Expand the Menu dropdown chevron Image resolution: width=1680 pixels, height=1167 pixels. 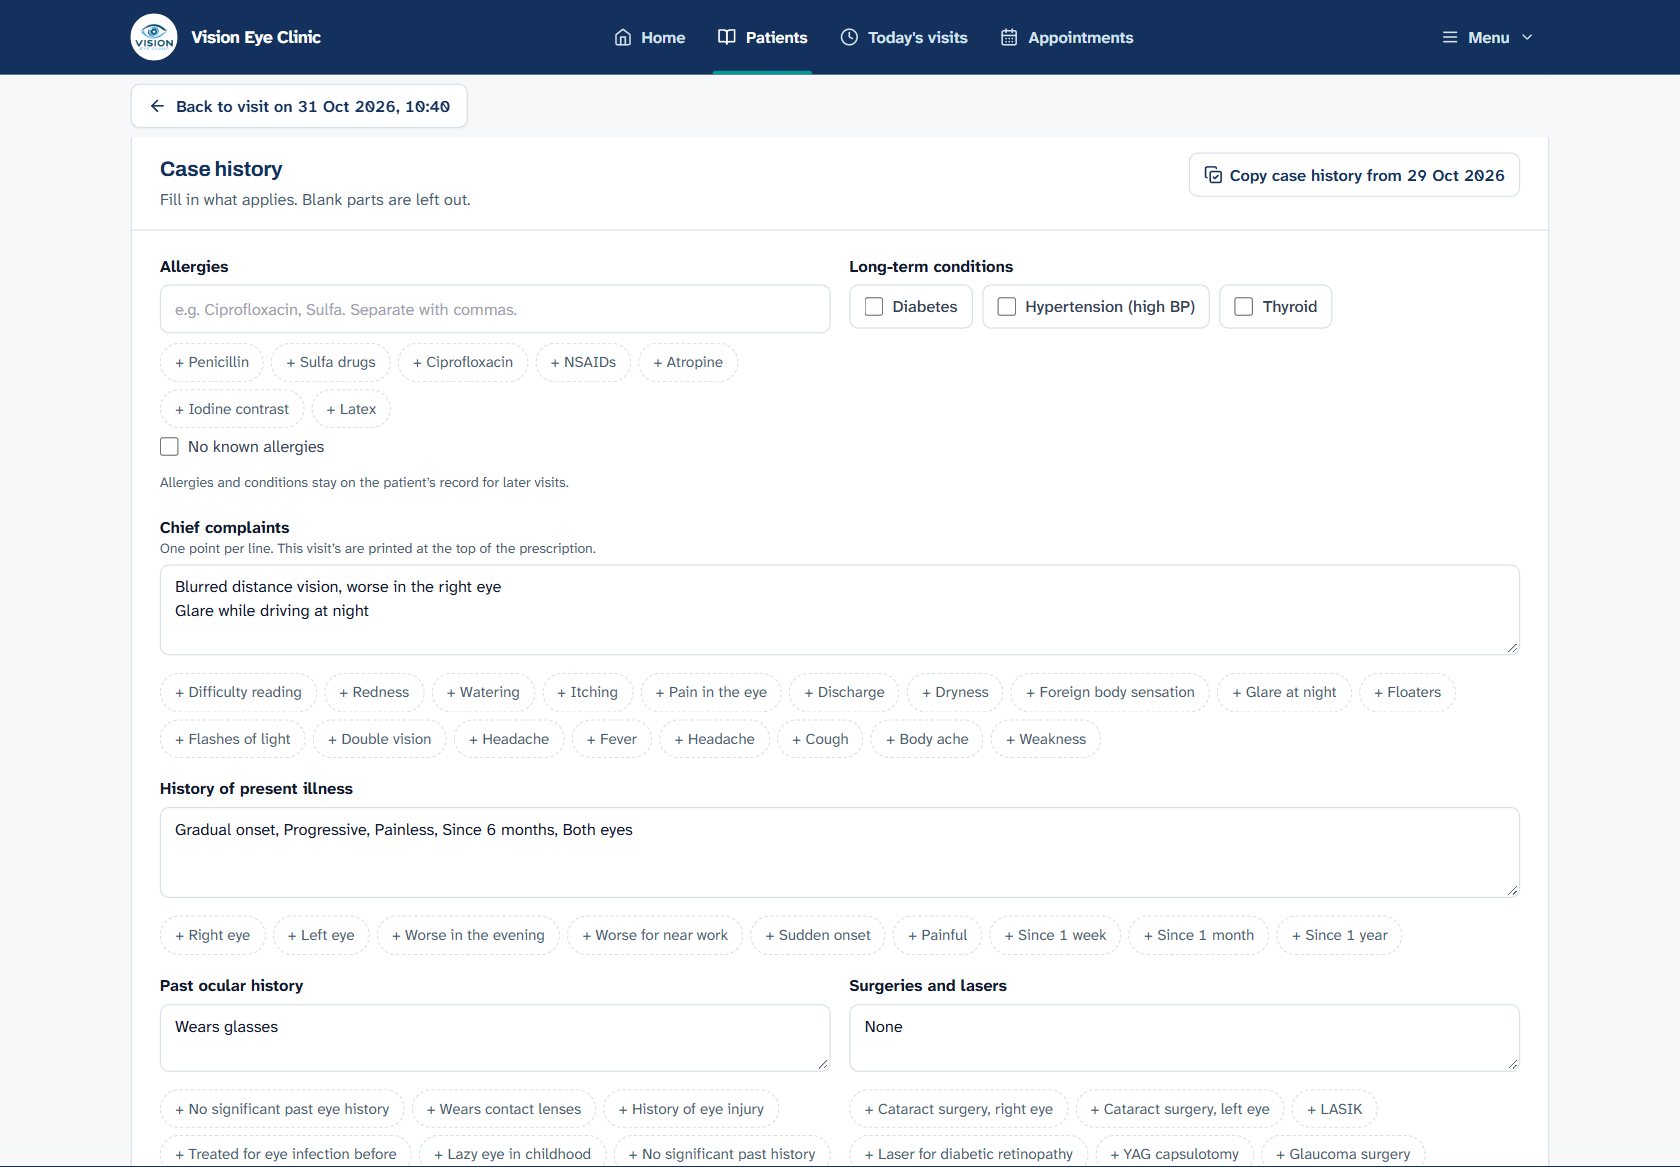[1527, 37]
